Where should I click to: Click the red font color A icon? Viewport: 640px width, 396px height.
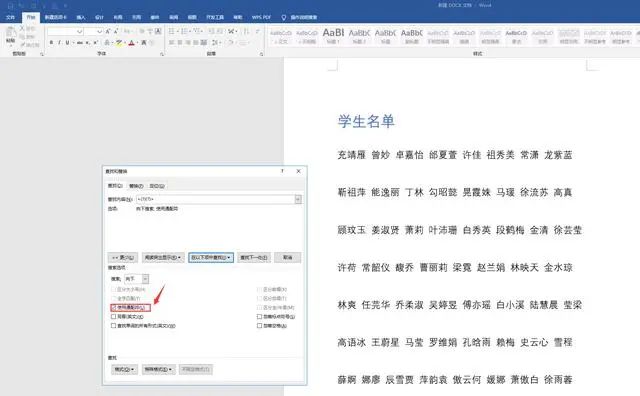(131, 42)
